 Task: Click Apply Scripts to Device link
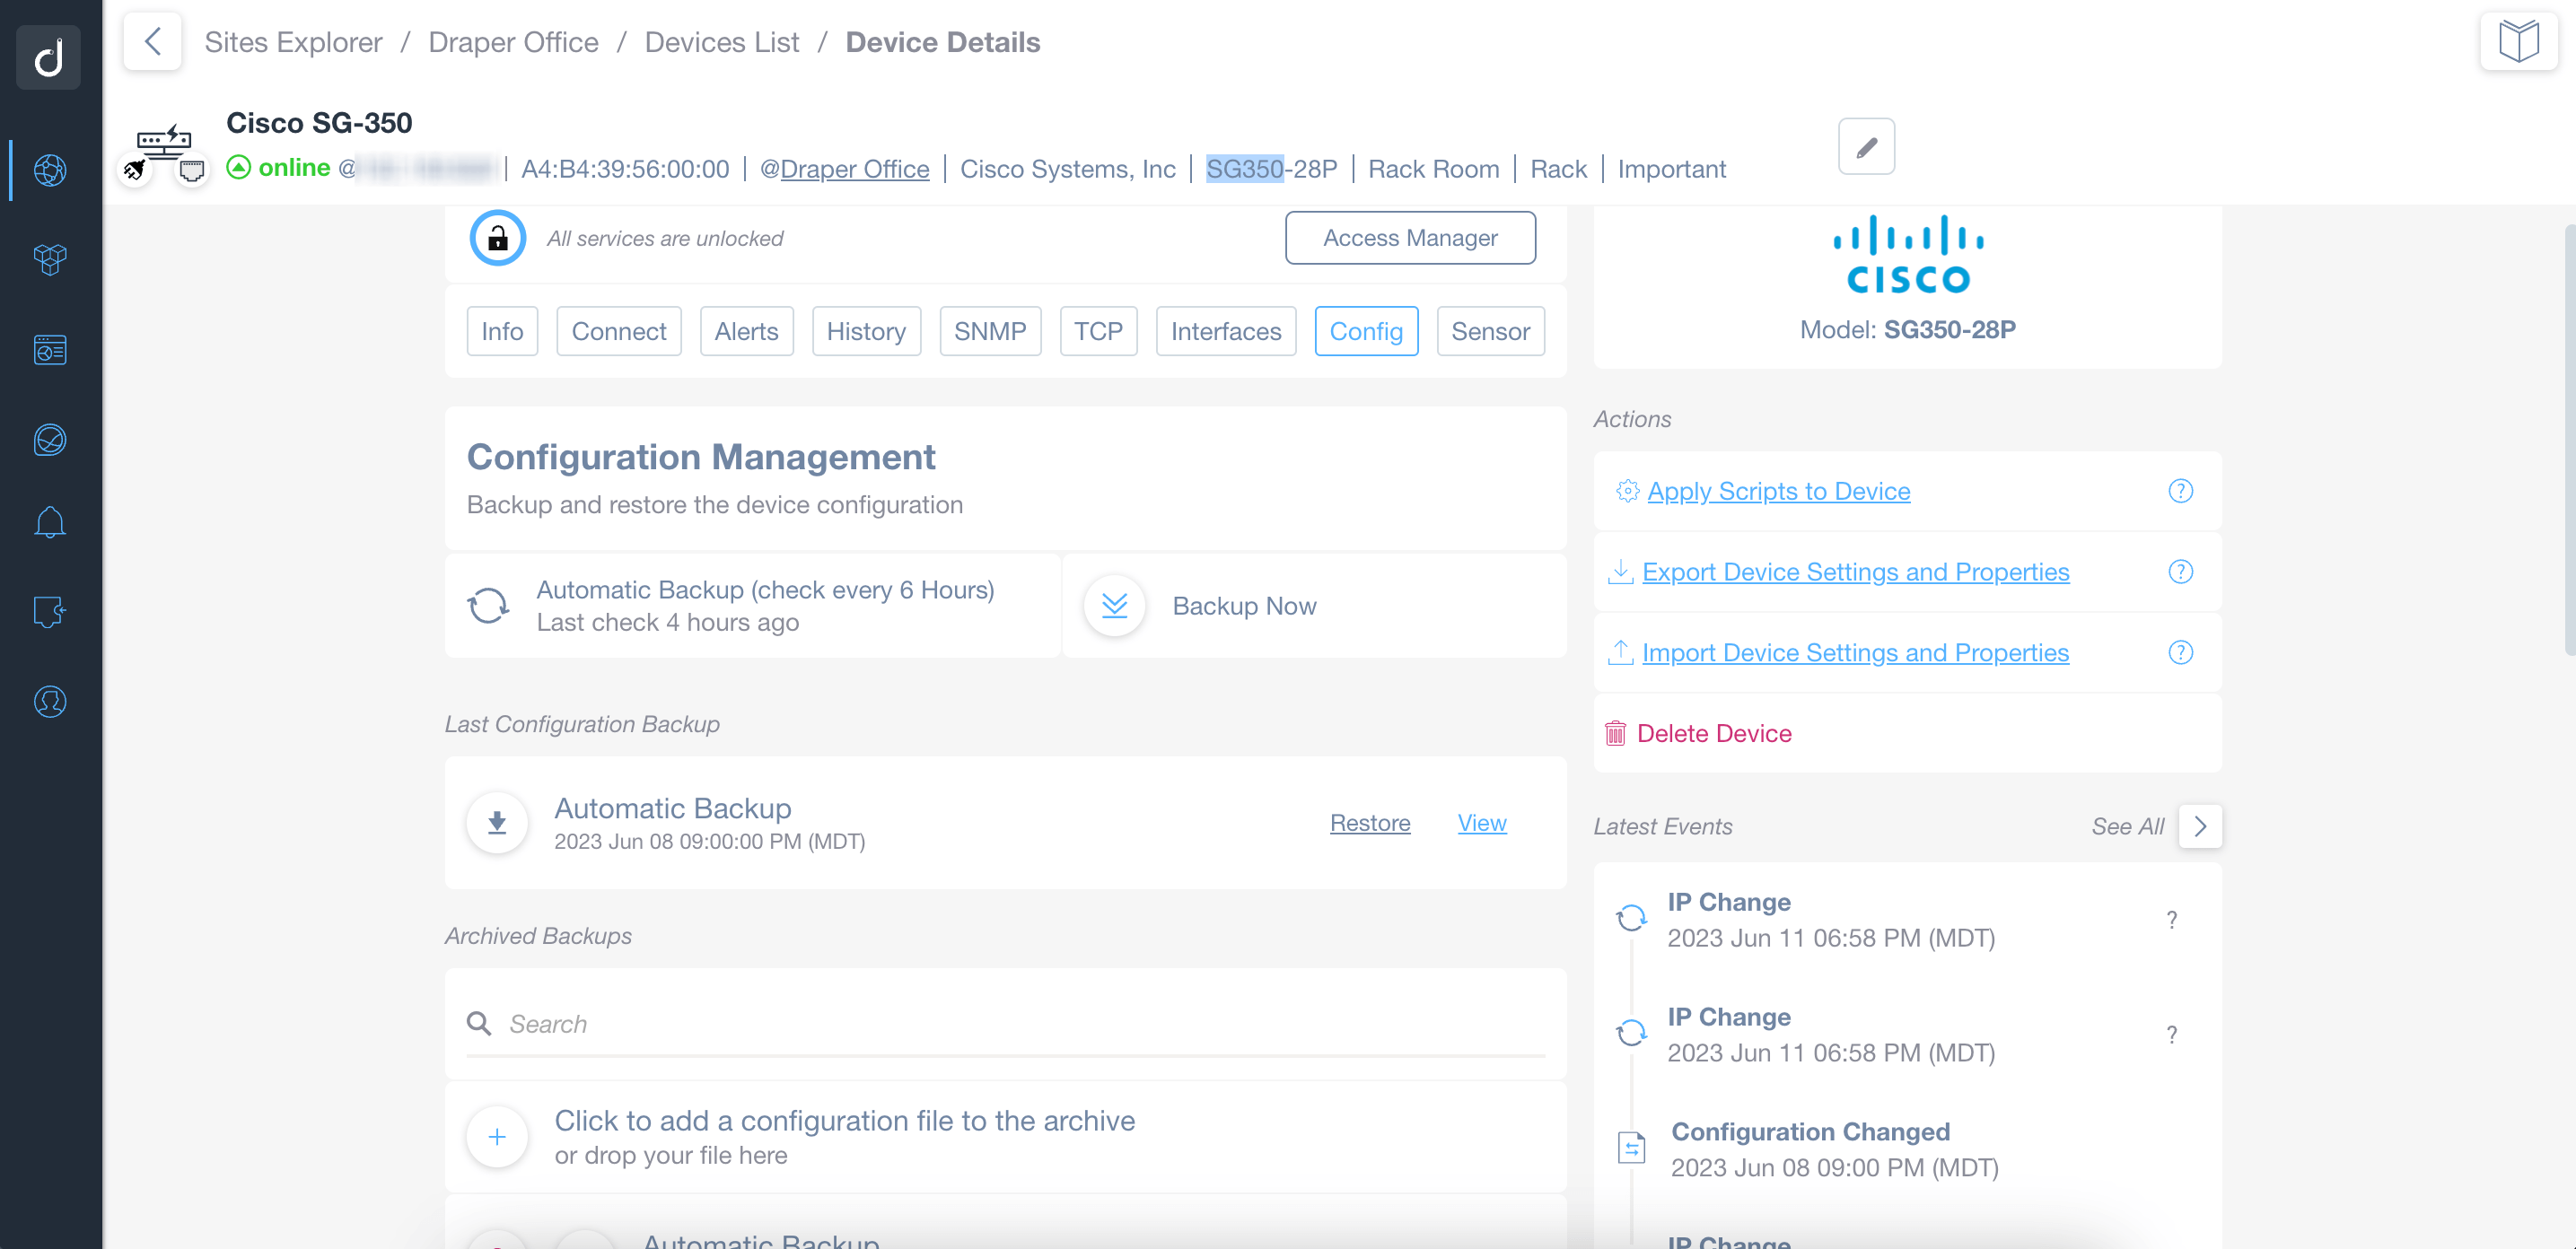[x=1778, y=491]
